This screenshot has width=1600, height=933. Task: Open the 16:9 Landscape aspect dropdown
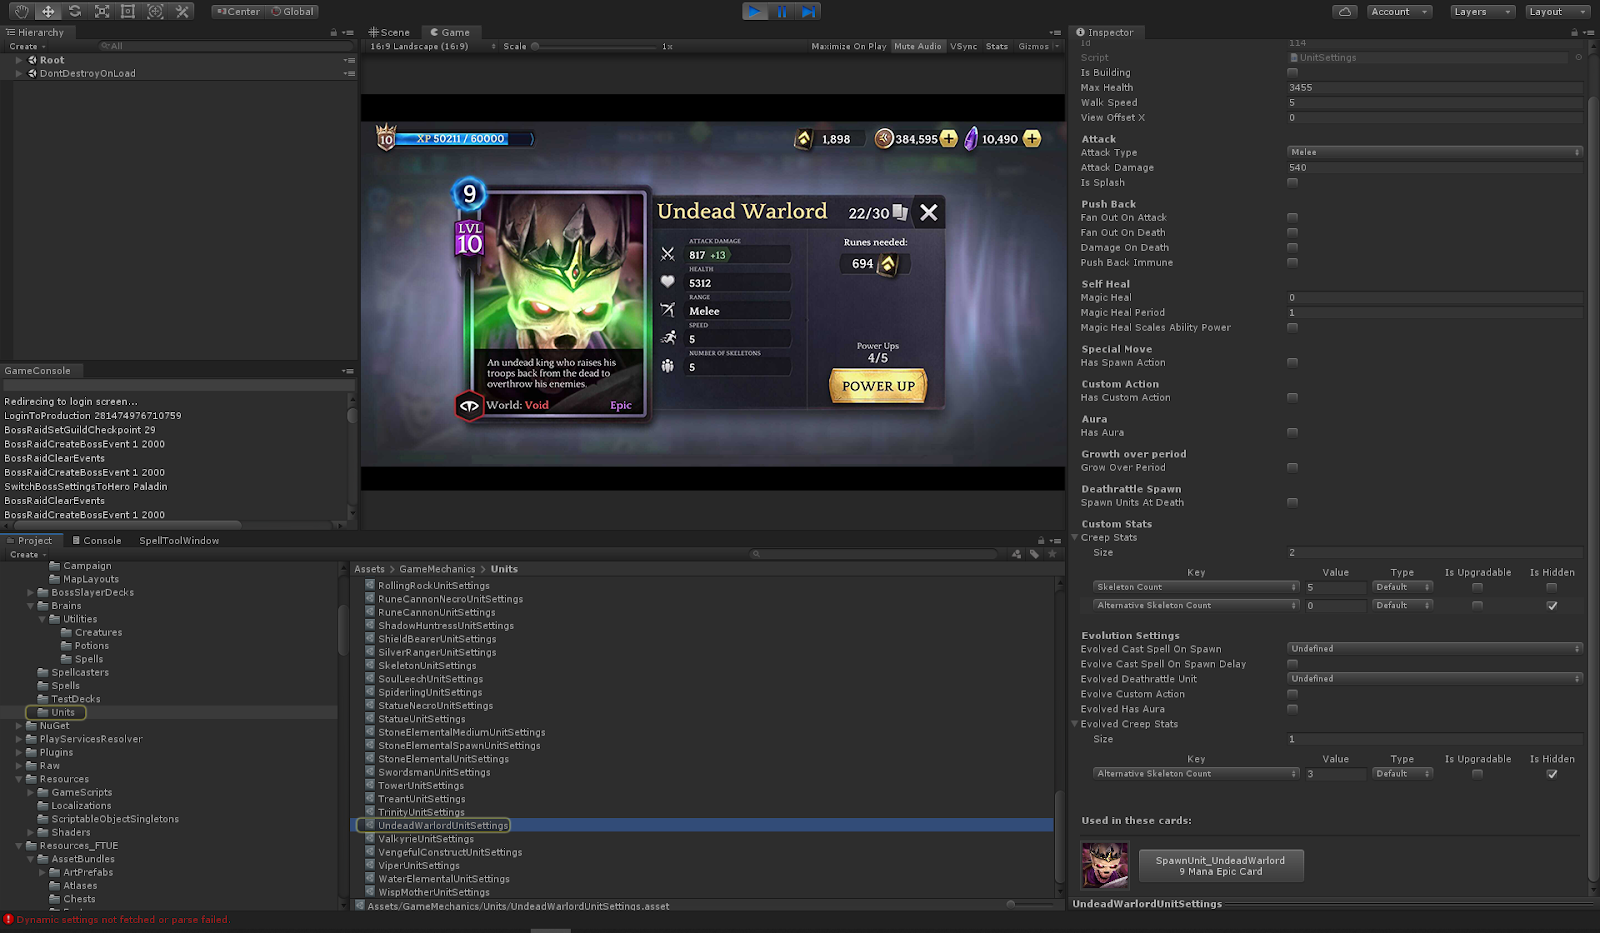433,47
